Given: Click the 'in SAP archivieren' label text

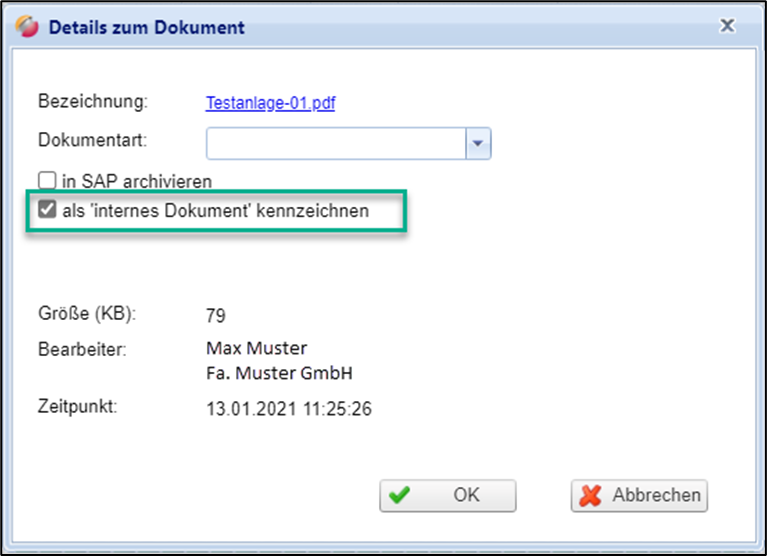Looking at the screenshot, I should [x=136, y=181].
